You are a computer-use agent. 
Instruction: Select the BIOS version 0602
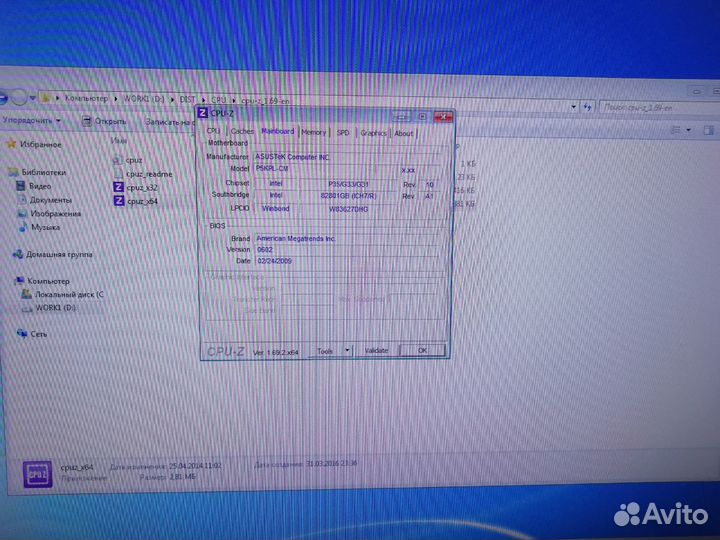tap(347, 250)
